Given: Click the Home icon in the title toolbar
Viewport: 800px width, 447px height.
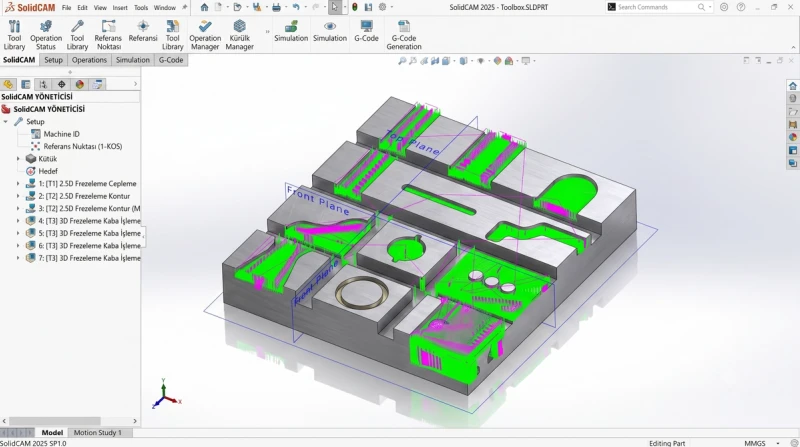Looking at the screenshot, I should [204, 7].
